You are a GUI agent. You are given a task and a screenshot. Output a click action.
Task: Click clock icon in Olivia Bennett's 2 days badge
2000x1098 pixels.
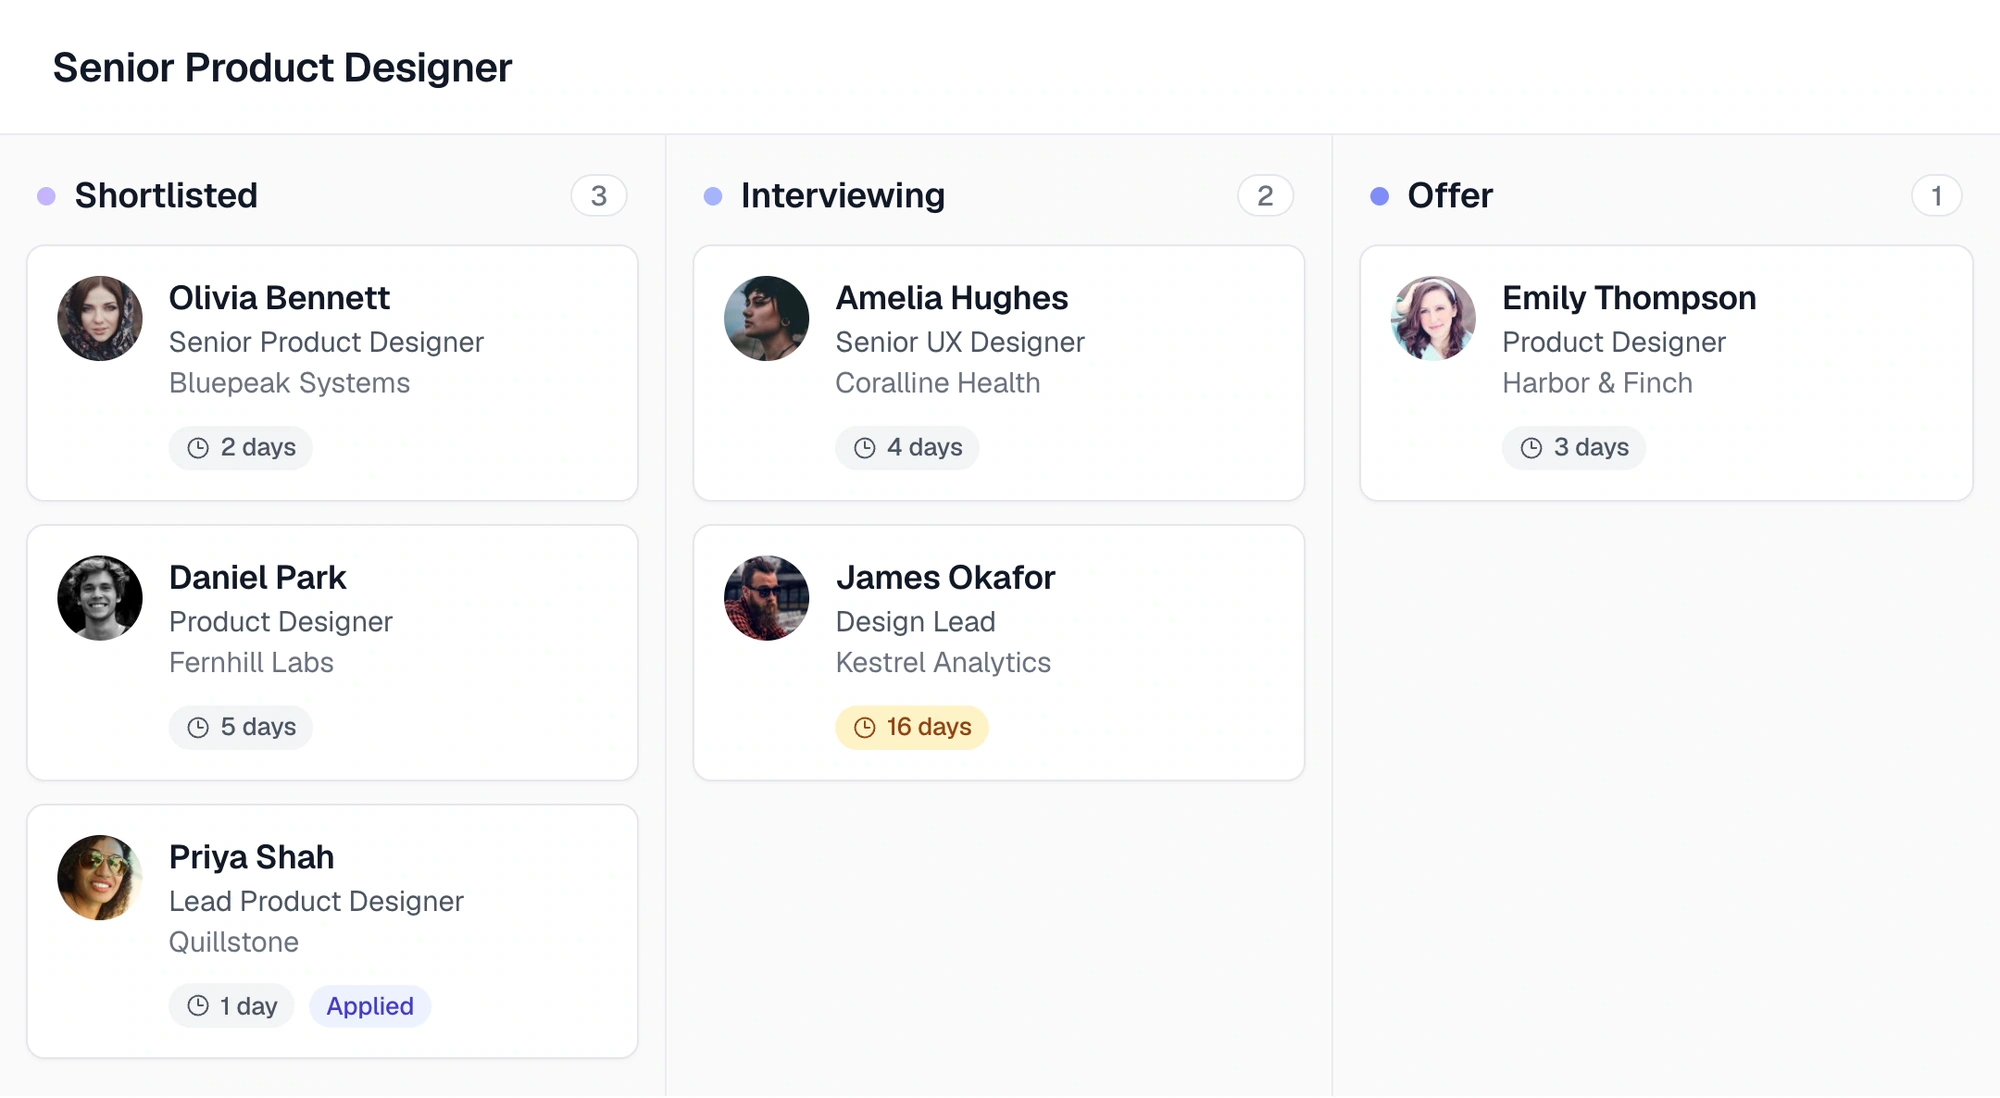(198, 448)
